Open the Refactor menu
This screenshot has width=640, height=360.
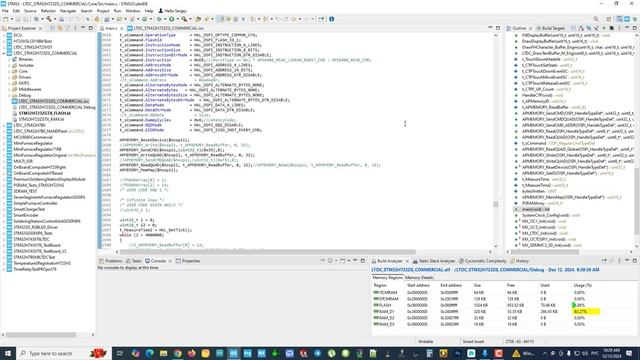pyautogui.click(x=48, y=11)
